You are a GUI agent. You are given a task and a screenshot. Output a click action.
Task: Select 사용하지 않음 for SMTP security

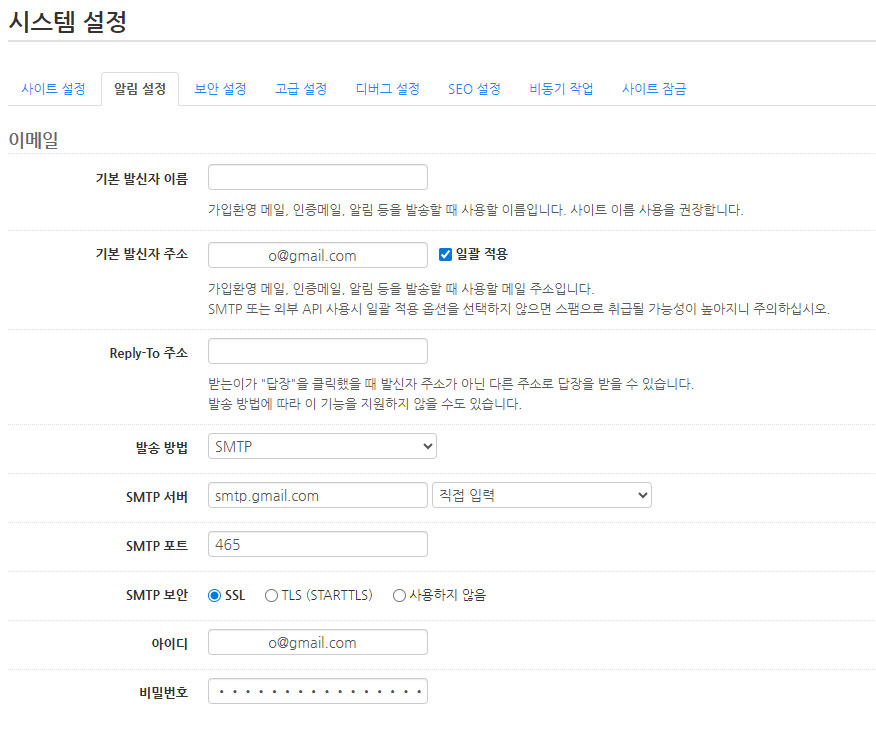(399, 596)
